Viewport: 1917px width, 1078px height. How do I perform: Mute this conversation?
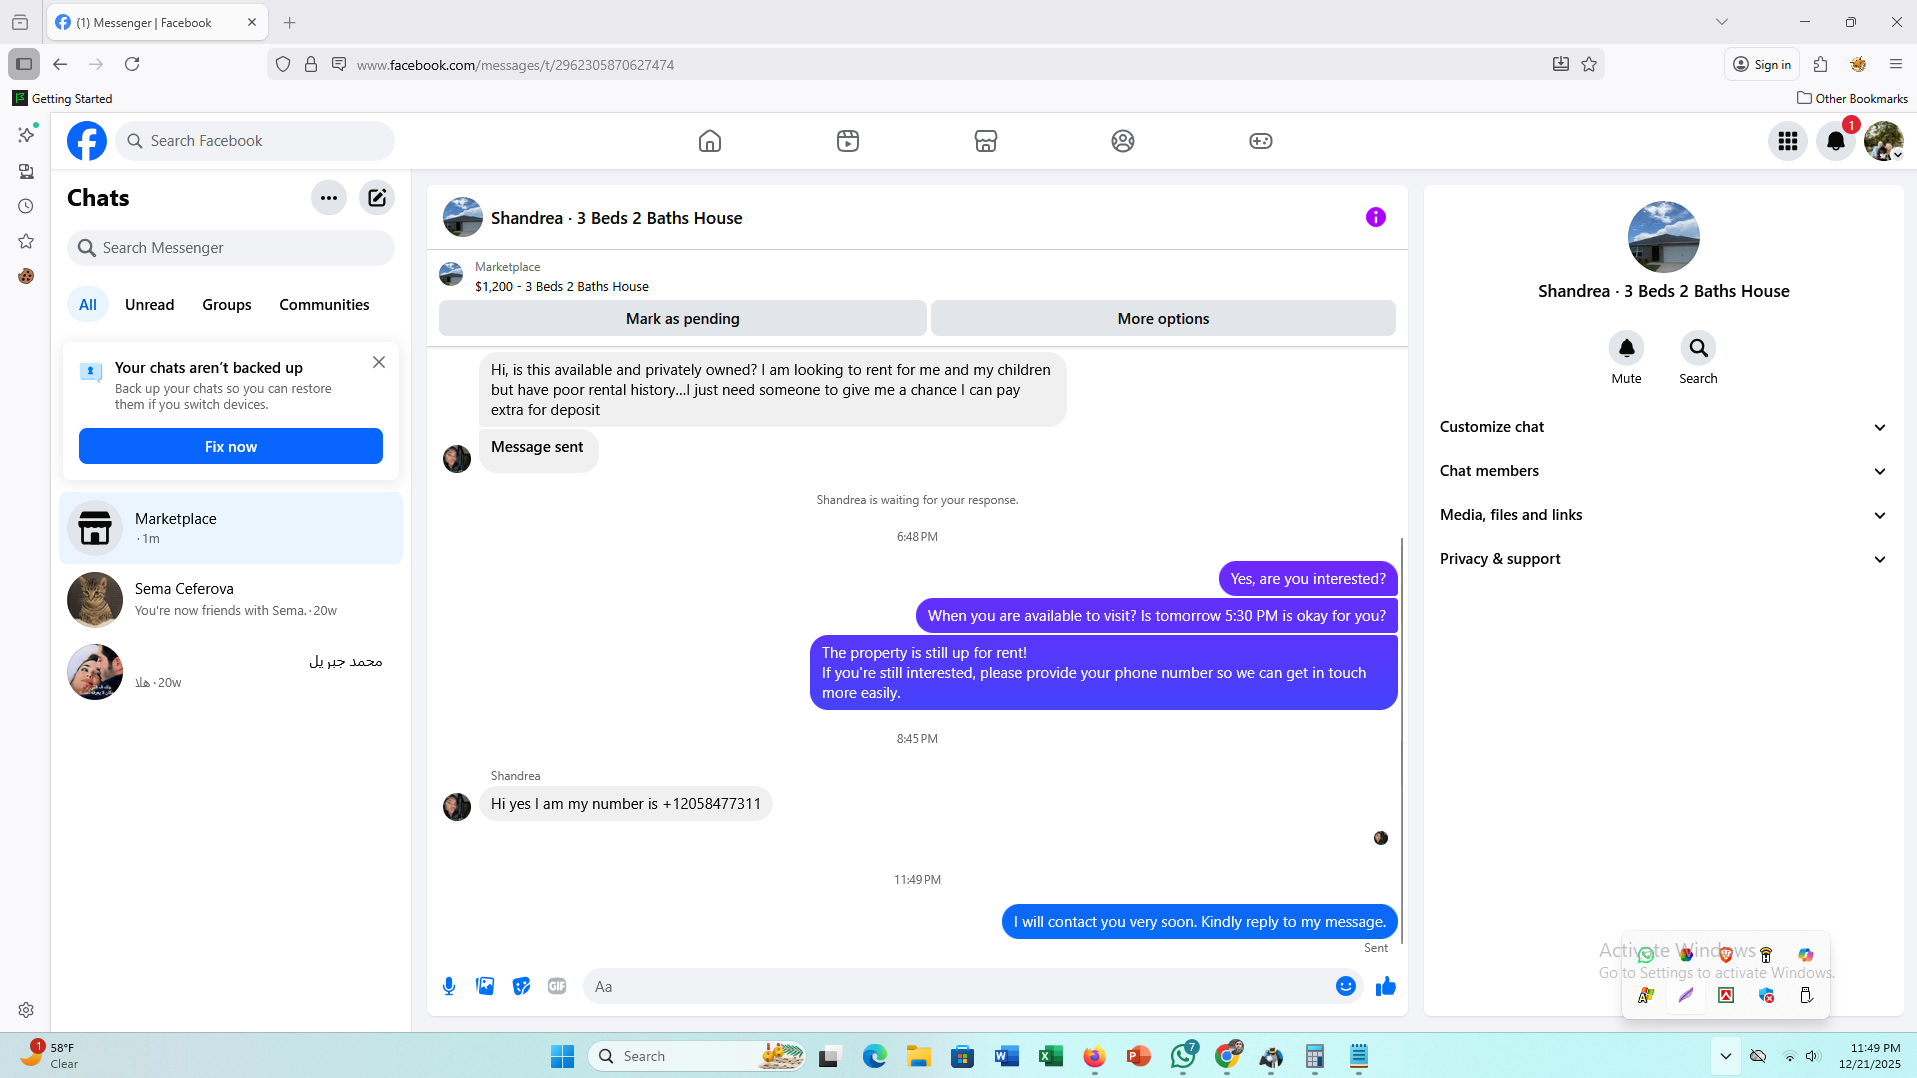coord(1627,348)
